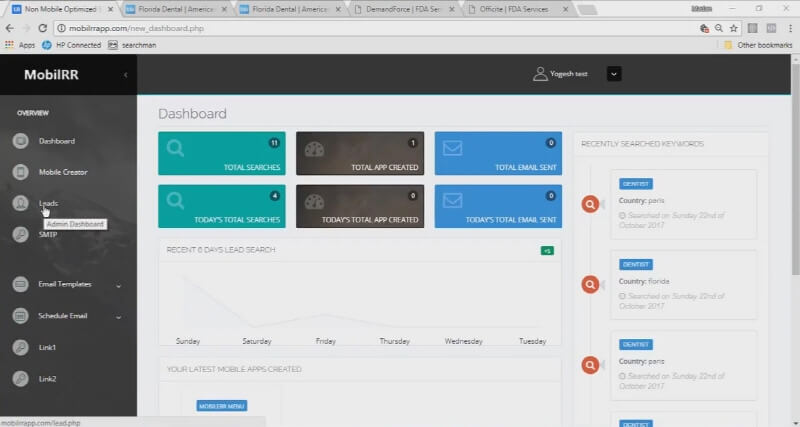Click Thursday label on lead search chart
This screenshot has height=427, width=800.
pos(394,341)
